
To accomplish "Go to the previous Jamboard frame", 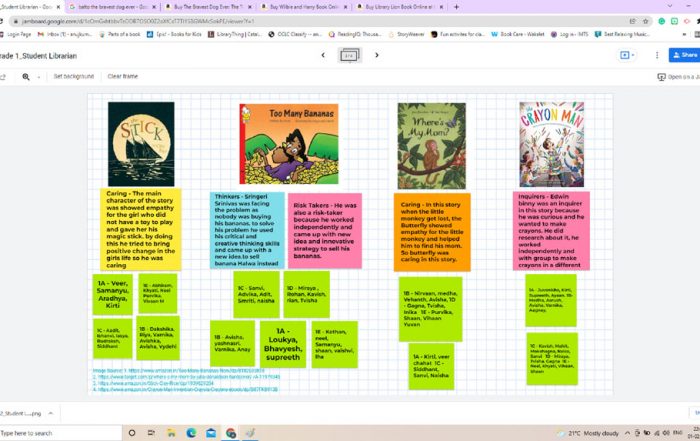I will tap(323, 55).
